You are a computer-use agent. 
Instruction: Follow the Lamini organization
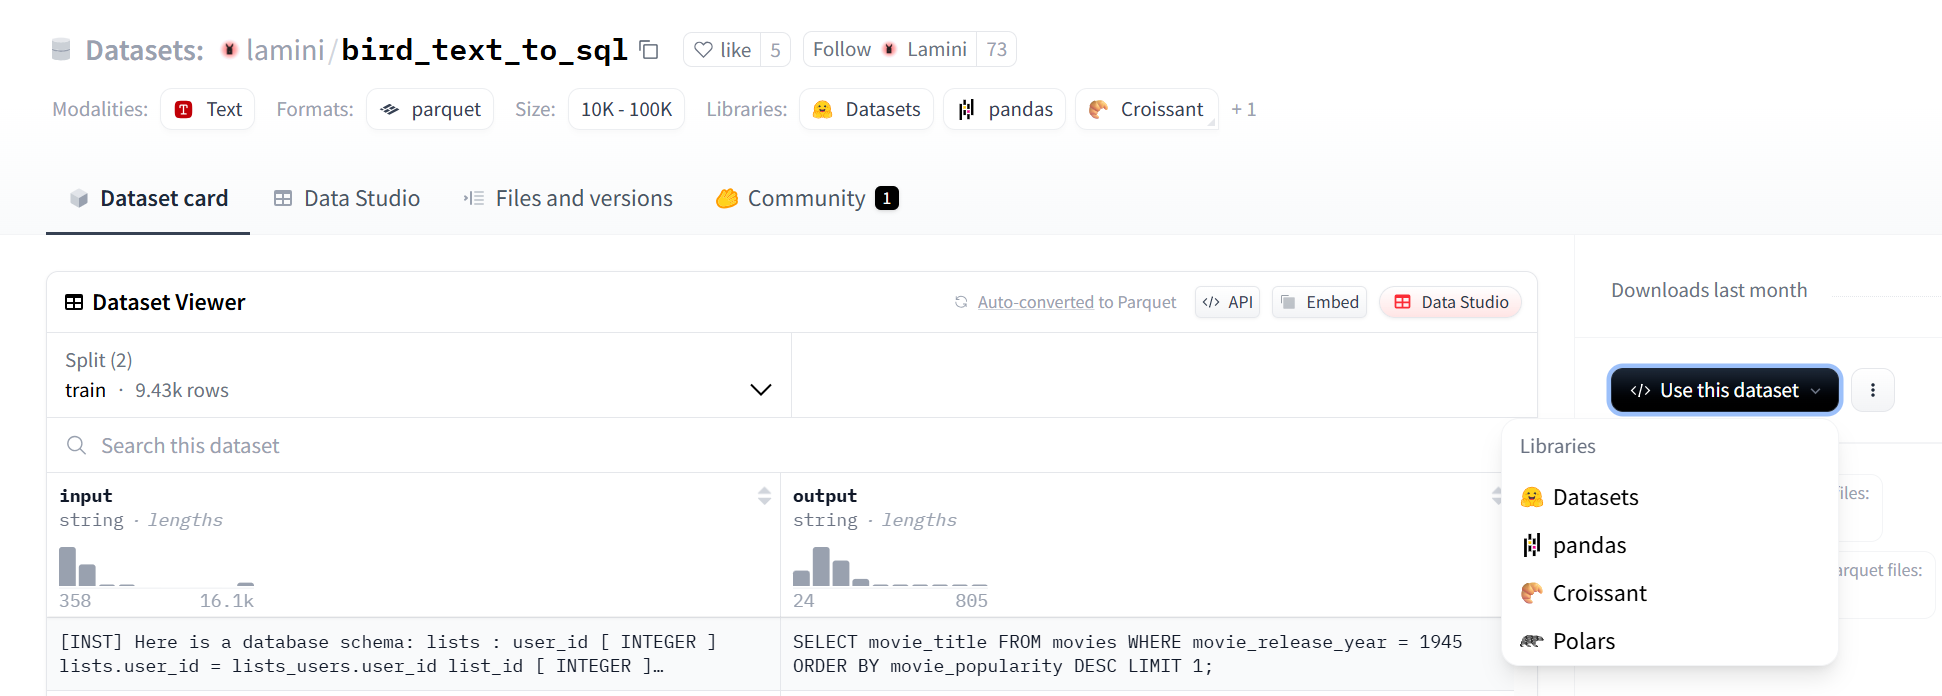click(x=890, y=49)
